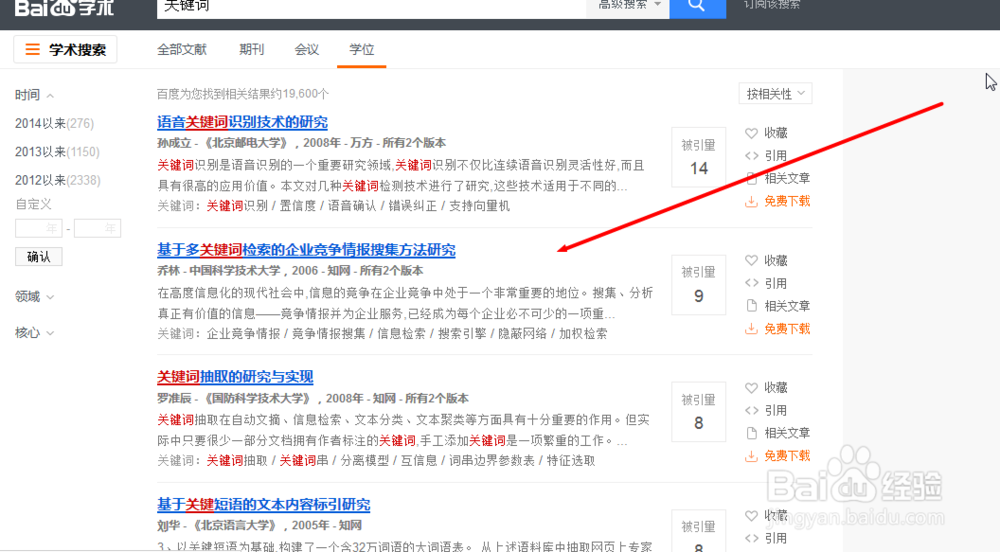Click 自定义 time filter label
Image resolution: width=1000 pixels, height=552 pixels.
(x=33, y=205)
